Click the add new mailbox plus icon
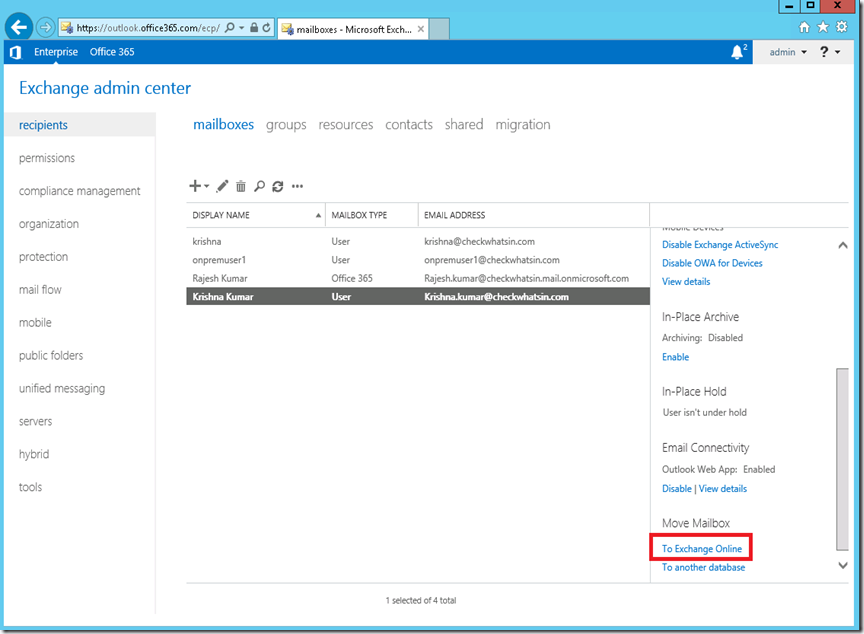 [x=195, y=186]
